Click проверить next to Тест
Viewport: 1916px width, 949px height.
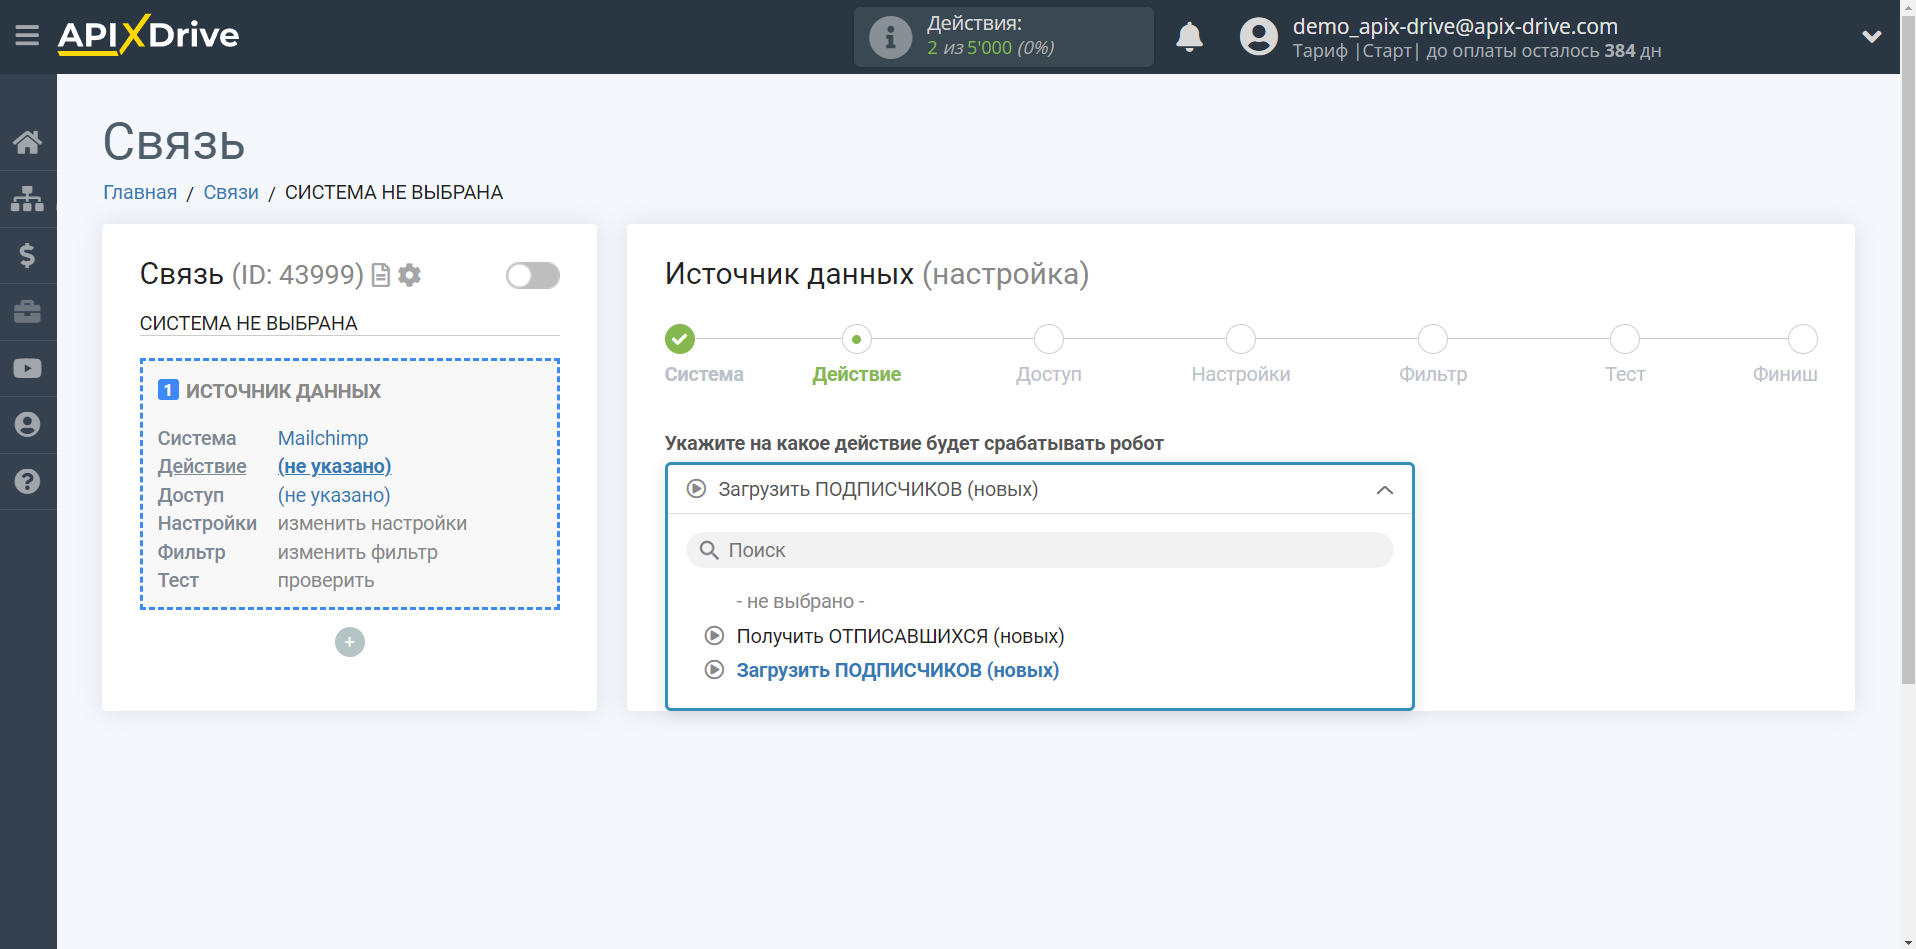(x=326, y=580)
